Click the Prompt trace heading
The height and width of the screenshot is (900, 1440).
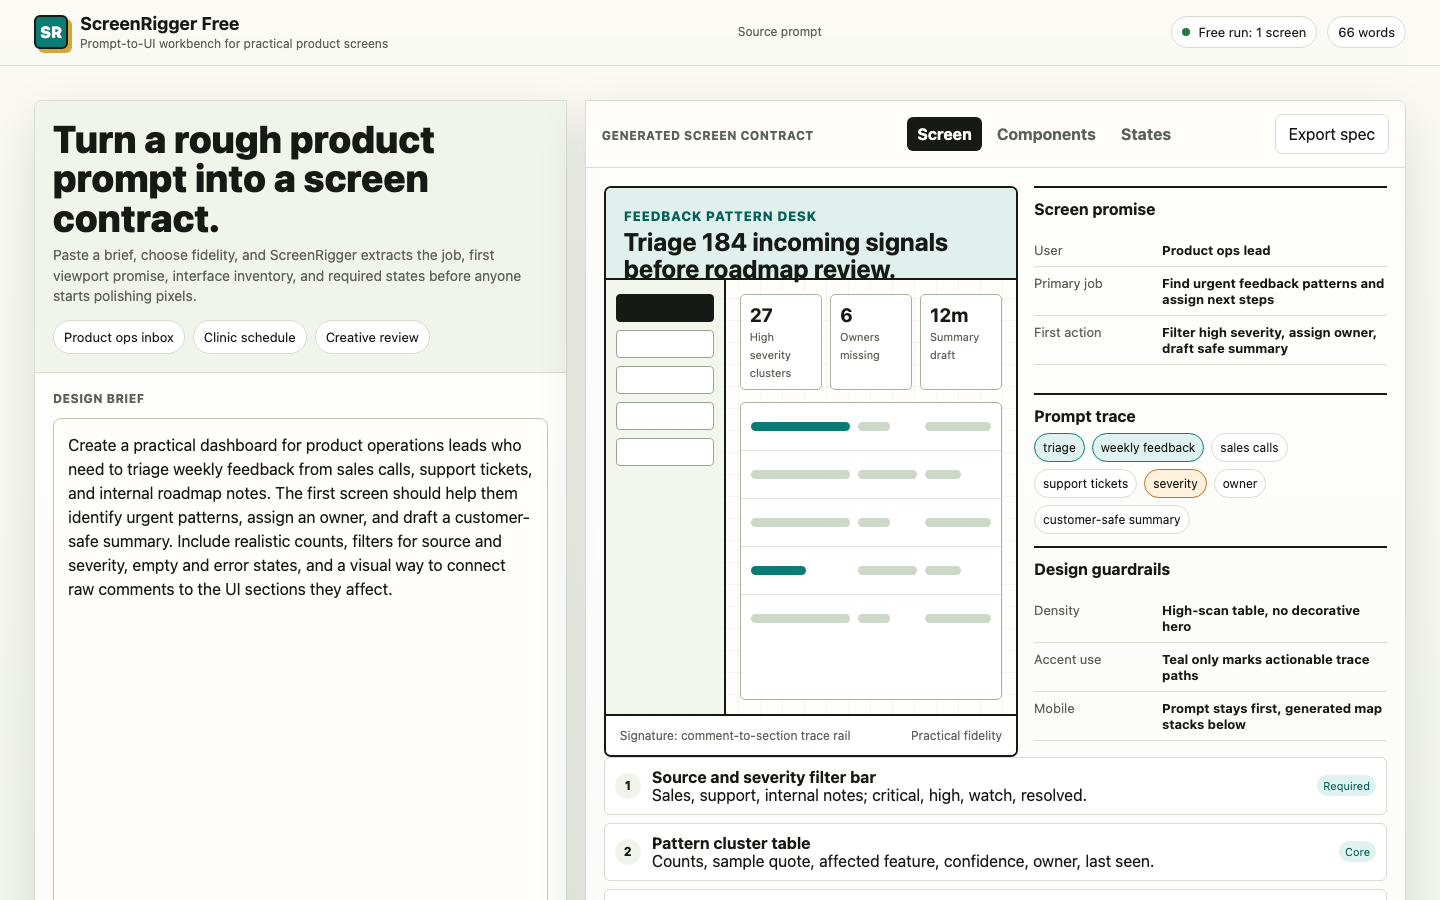click(1085, 416)
